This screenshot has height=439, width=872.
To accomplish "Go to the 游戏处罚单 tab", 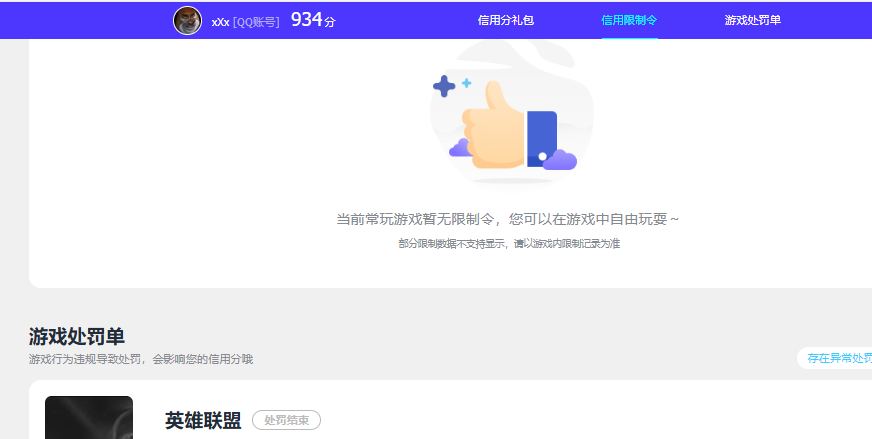I will [x=752, y=21].
